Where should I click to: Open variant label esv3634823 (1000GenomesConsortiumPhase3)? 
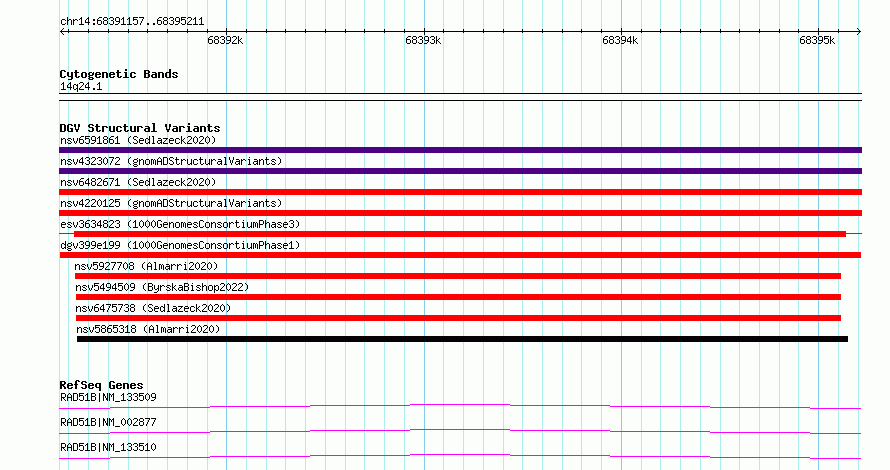(x=180, y=224)
